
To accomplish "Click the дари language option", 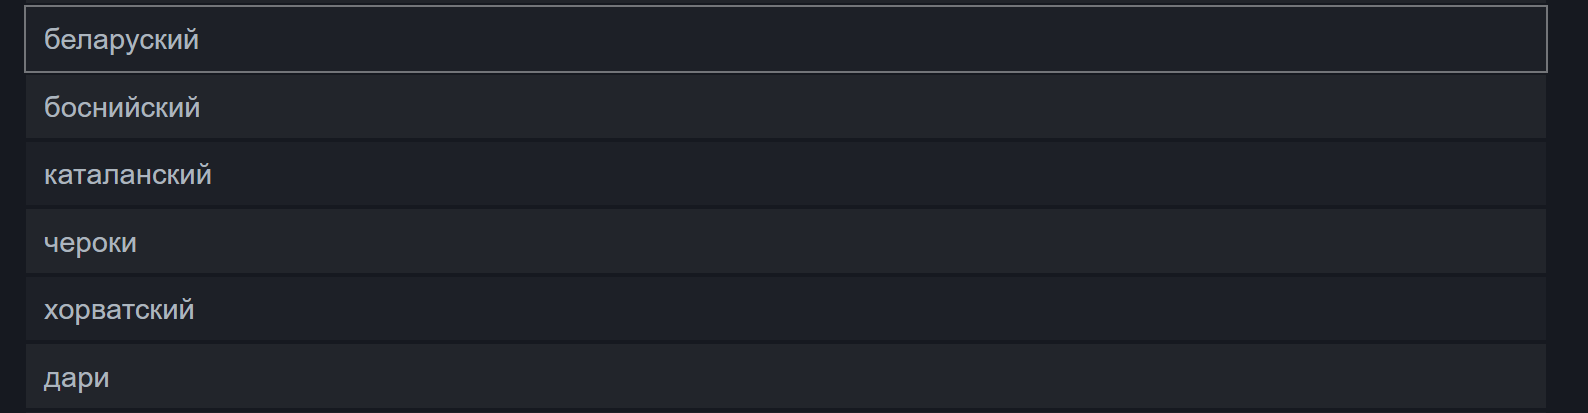I will click(77, 378).
